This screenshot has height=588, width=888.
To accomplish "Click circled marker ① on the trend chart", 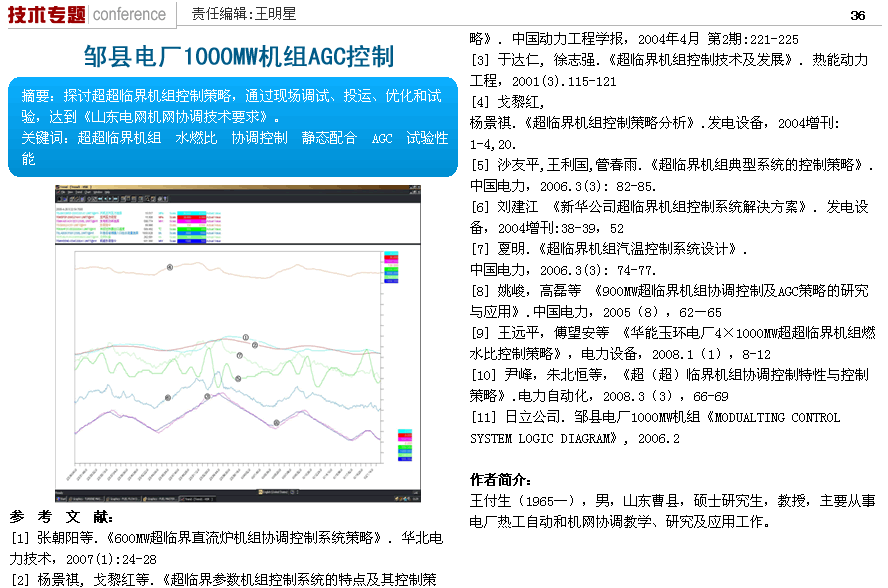I will pos(246,338).
